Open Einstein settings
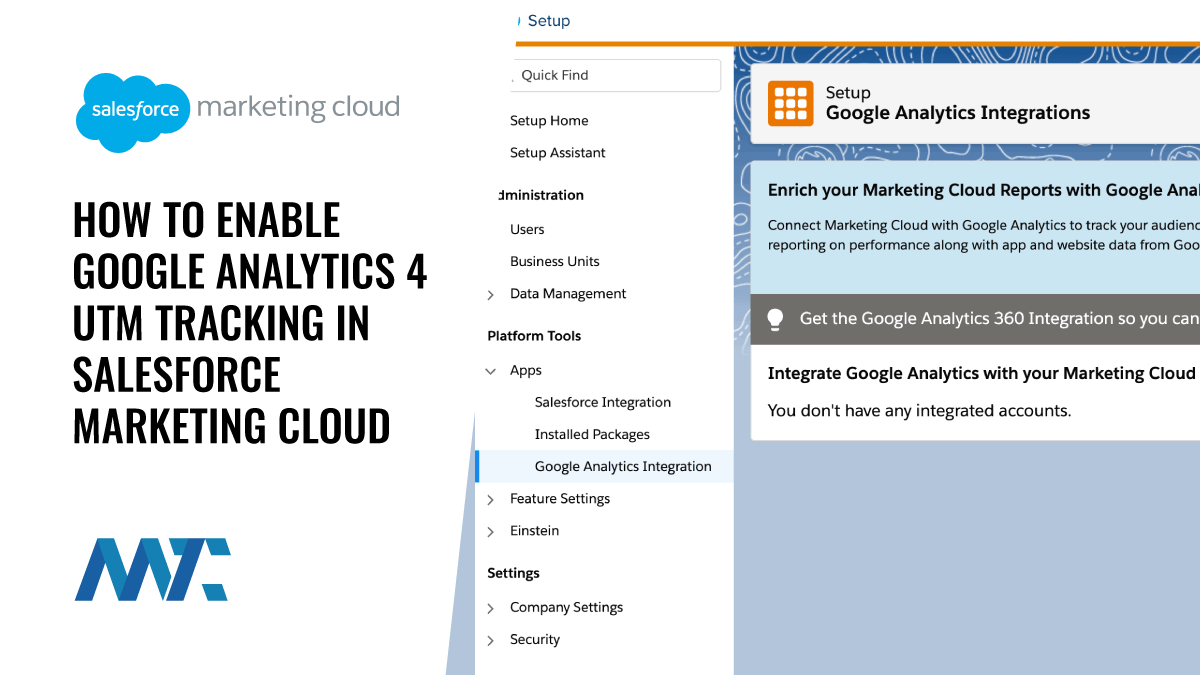This screenshot has width=1200, height=675. coord(535,530)
